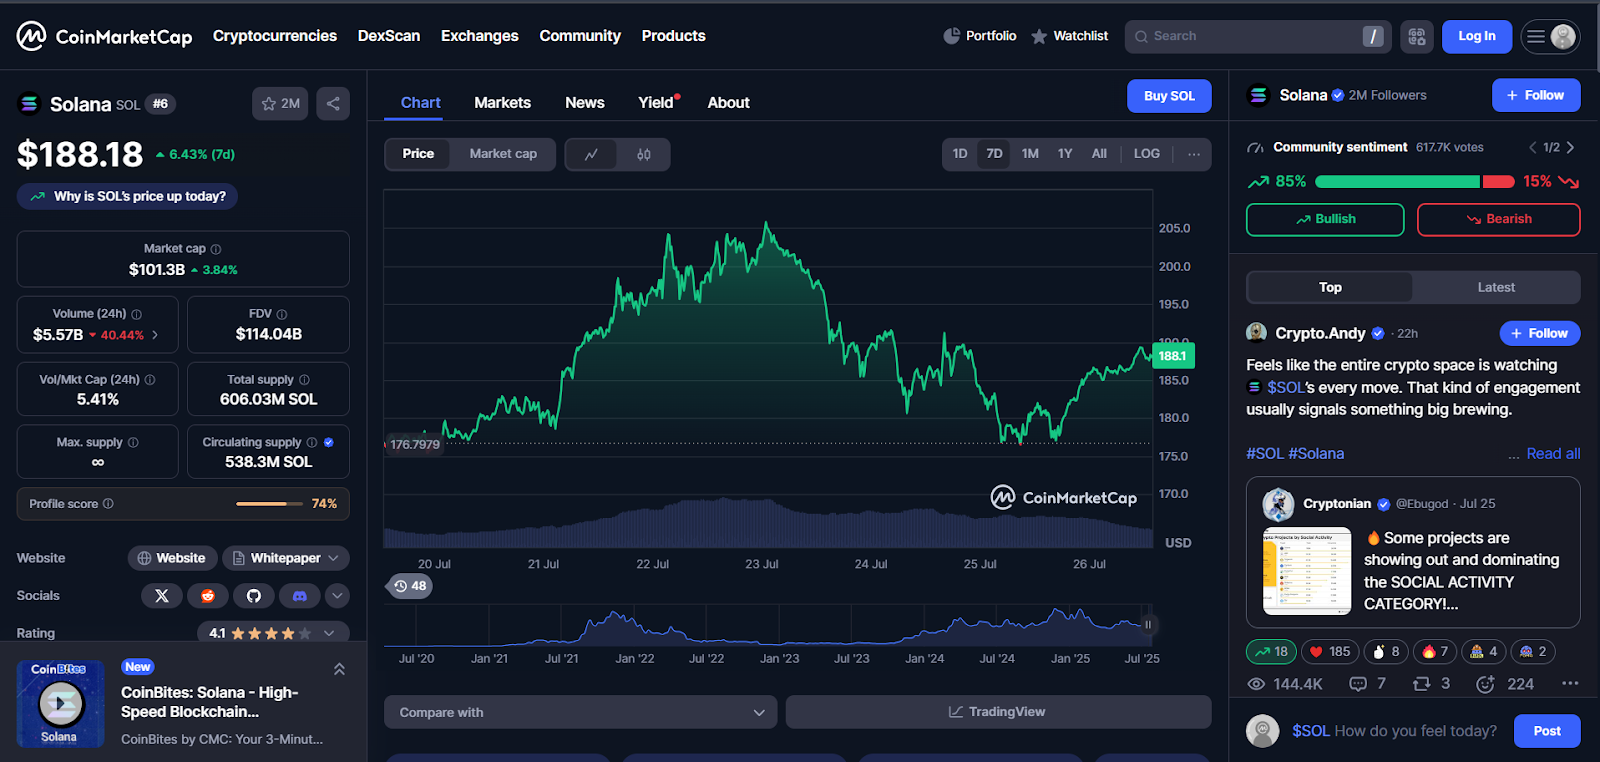This screenshot has width=1600, height=762.
Task: Open post options ellipsis beside 224
Action: pyautogui.click(x=1570, y=684)
